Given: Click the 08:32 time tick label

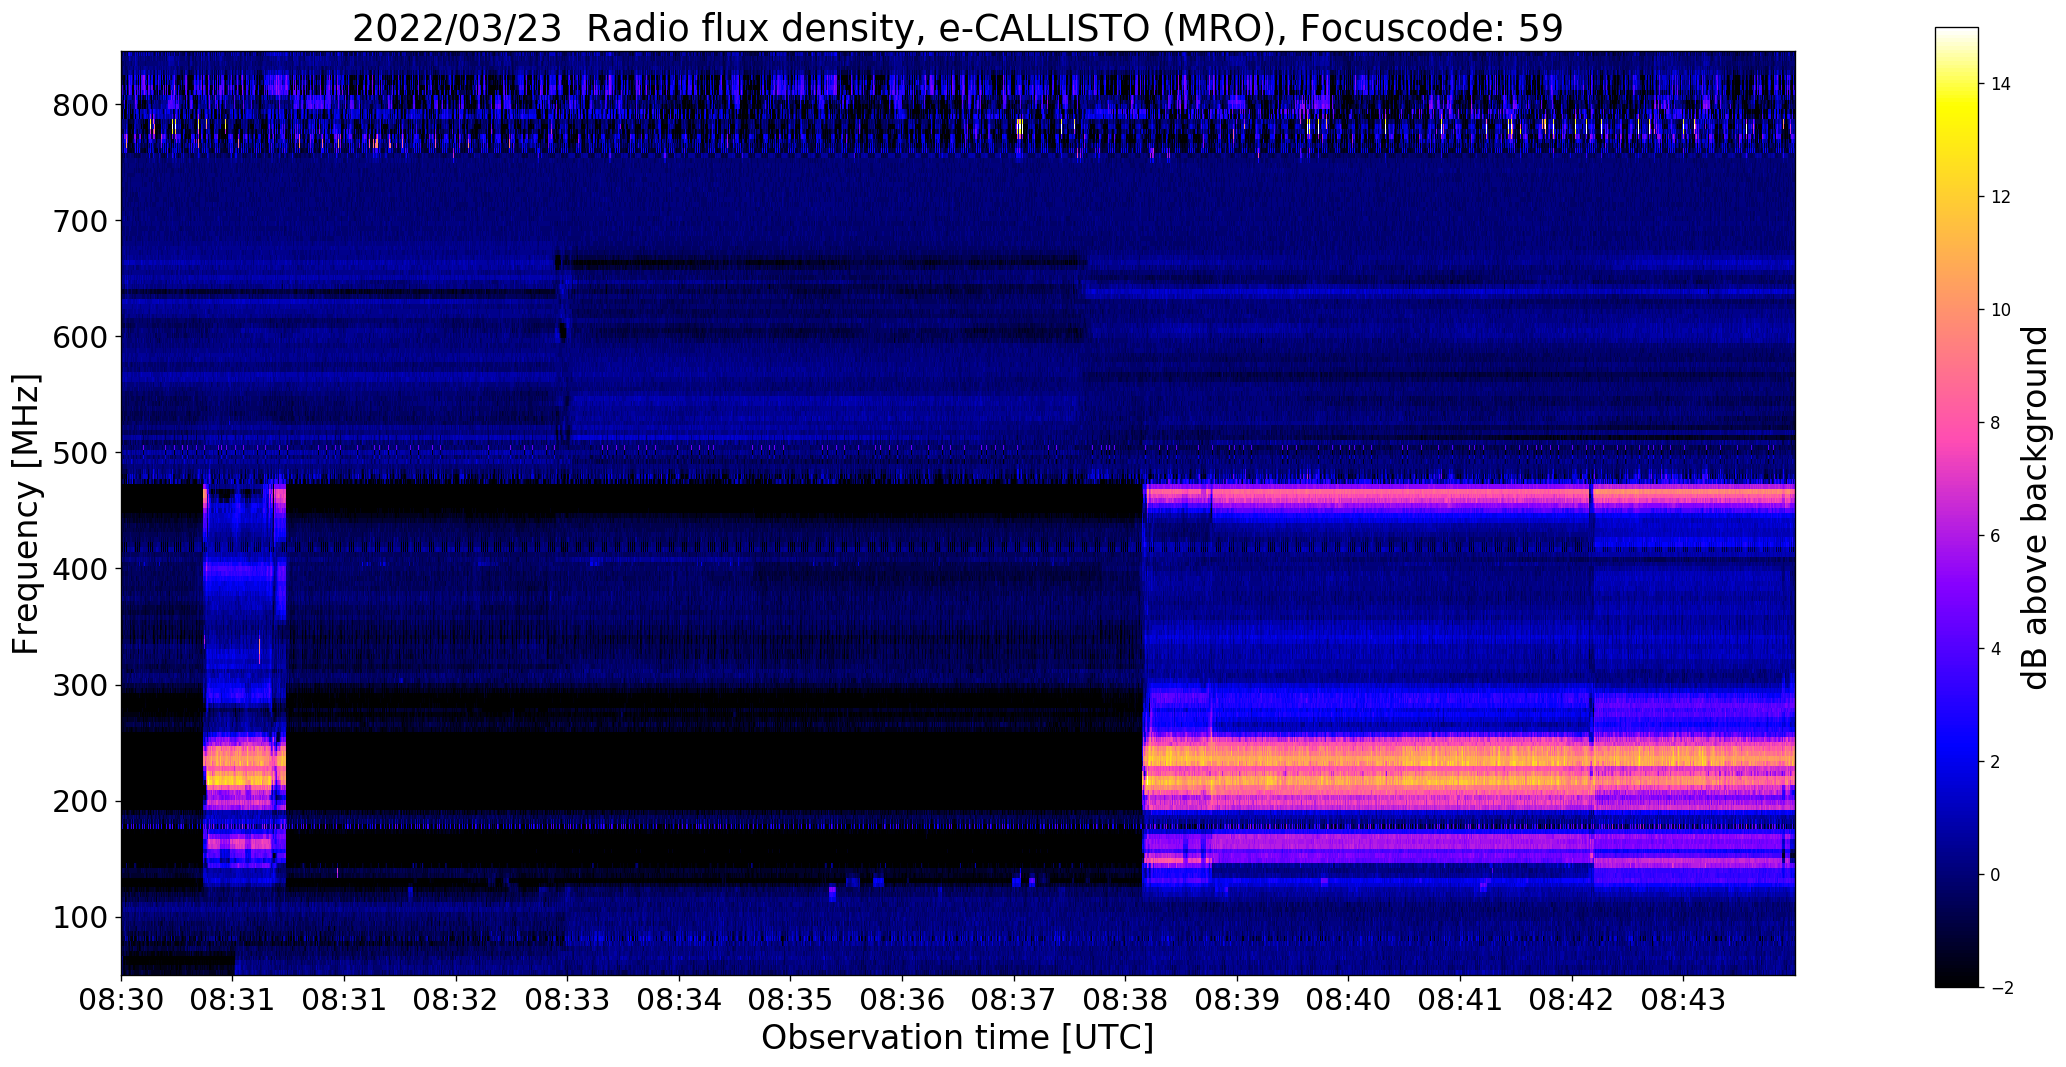Looking at the screenshot, I should pyautogui.click(x=456, y=1000).
